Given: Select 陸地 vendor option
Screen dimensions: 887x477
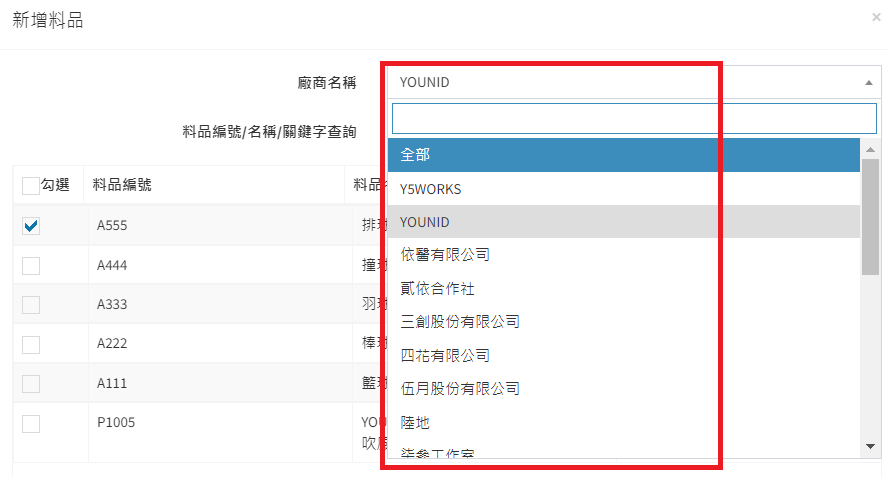Looking at the screenshot, I should [x=624, y=422].
